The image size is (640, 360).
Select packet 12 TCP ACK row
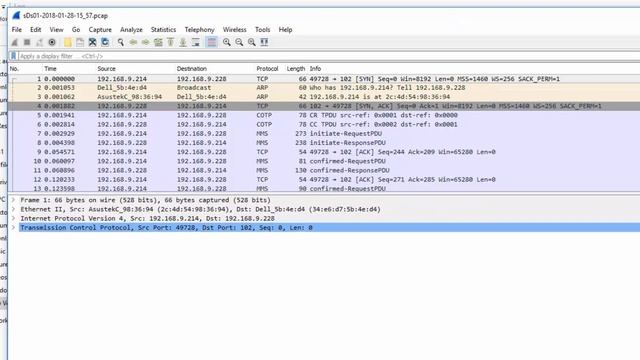(x=324, y=180)
